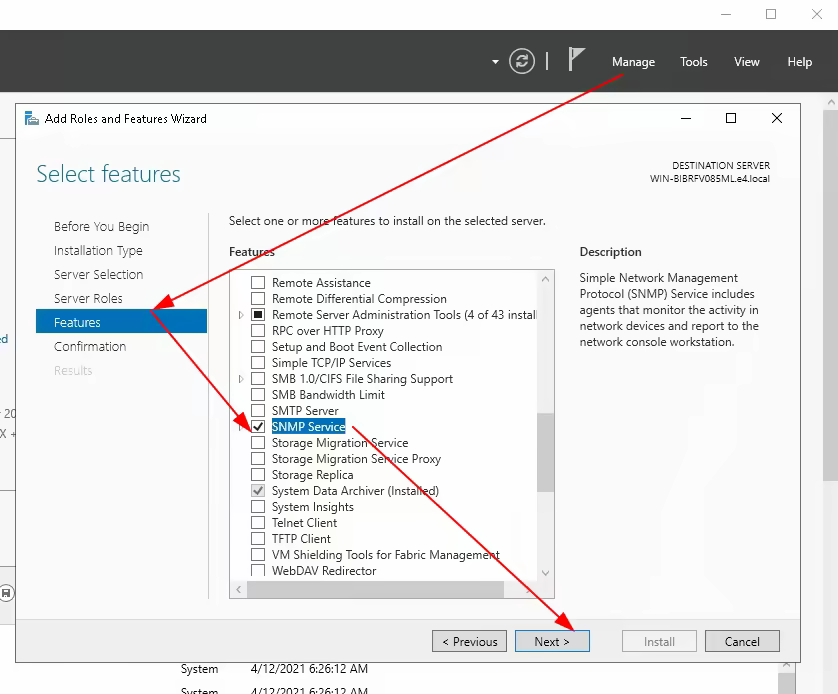The width and height of the screenshot is (838, 694).
Task: Click the down arrow of features list scrollbar
Action: (545, 573)
